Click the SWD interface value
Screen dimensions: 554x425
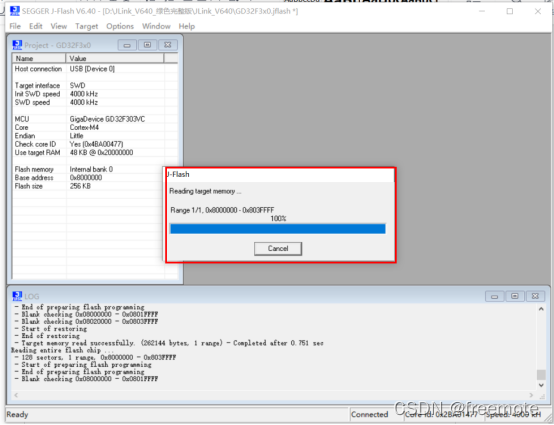click(x=77, y=85)
